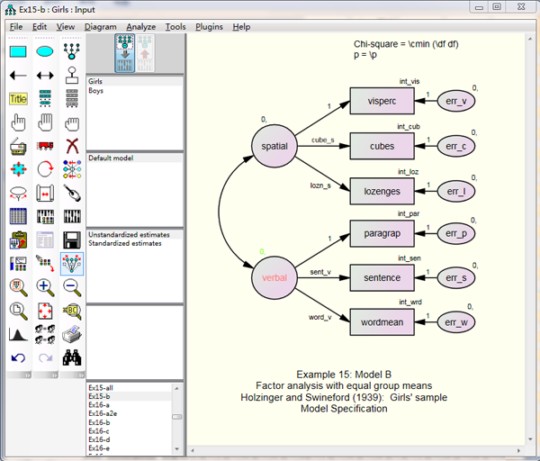Viewport: 540px width, 461px height.
Task: Choose the single-headed path arrow tool
Action: click(18, 75)
